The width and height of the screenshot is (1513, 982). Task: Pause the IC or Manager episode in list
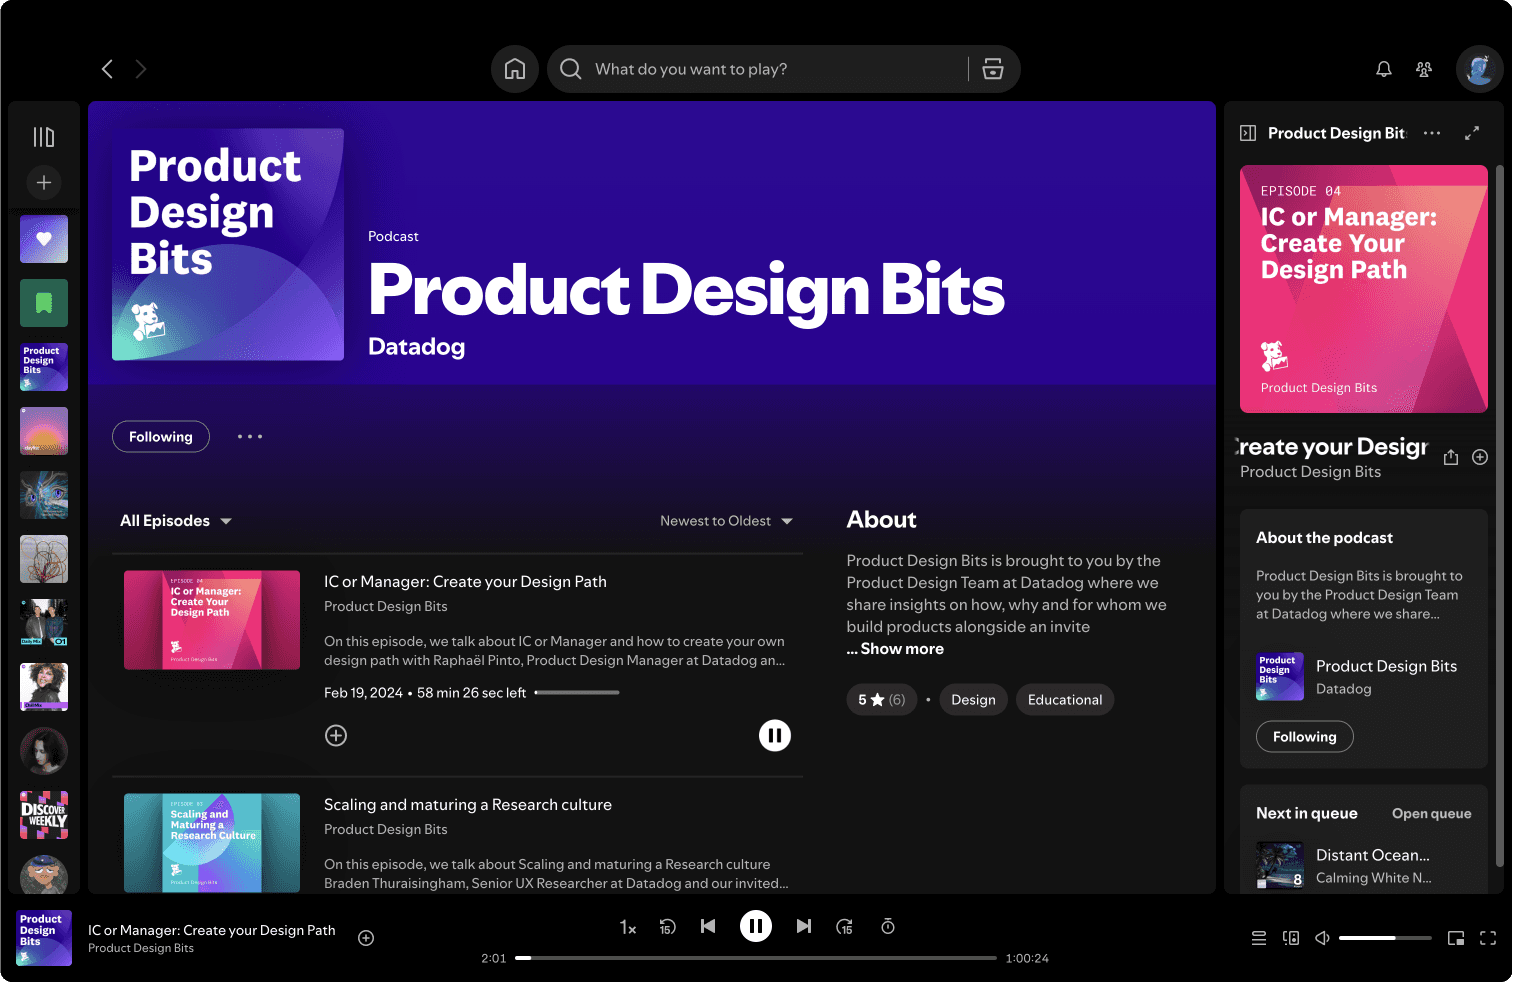[x=775, y=736]
